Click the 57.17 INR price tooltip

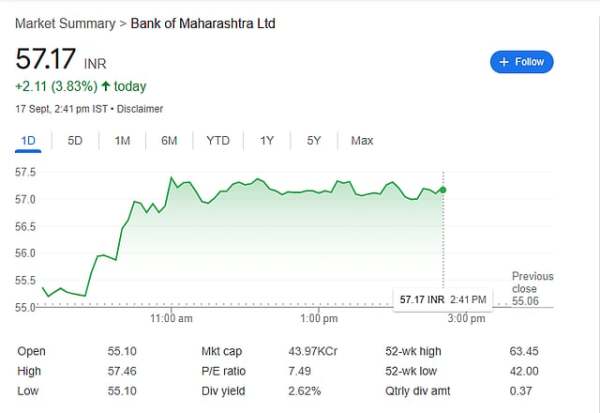(x=442, y=299)
